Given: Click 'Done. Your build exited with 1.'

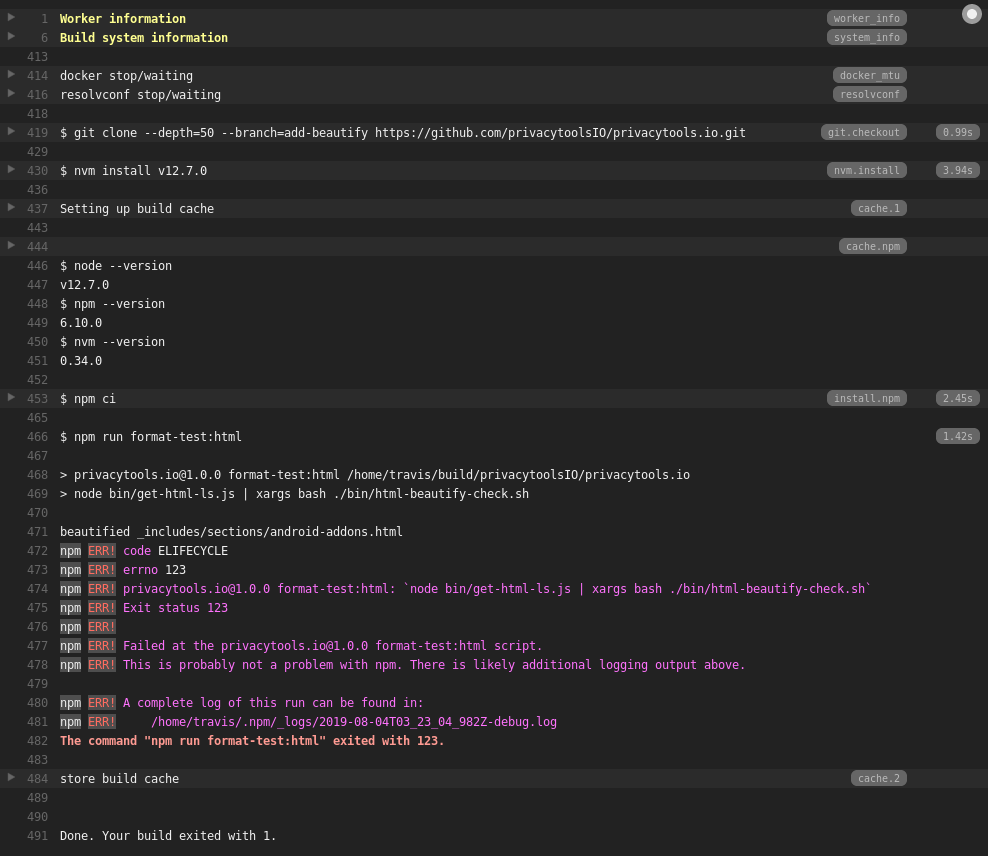Looking at the screenshot, I should pos(168,836).
